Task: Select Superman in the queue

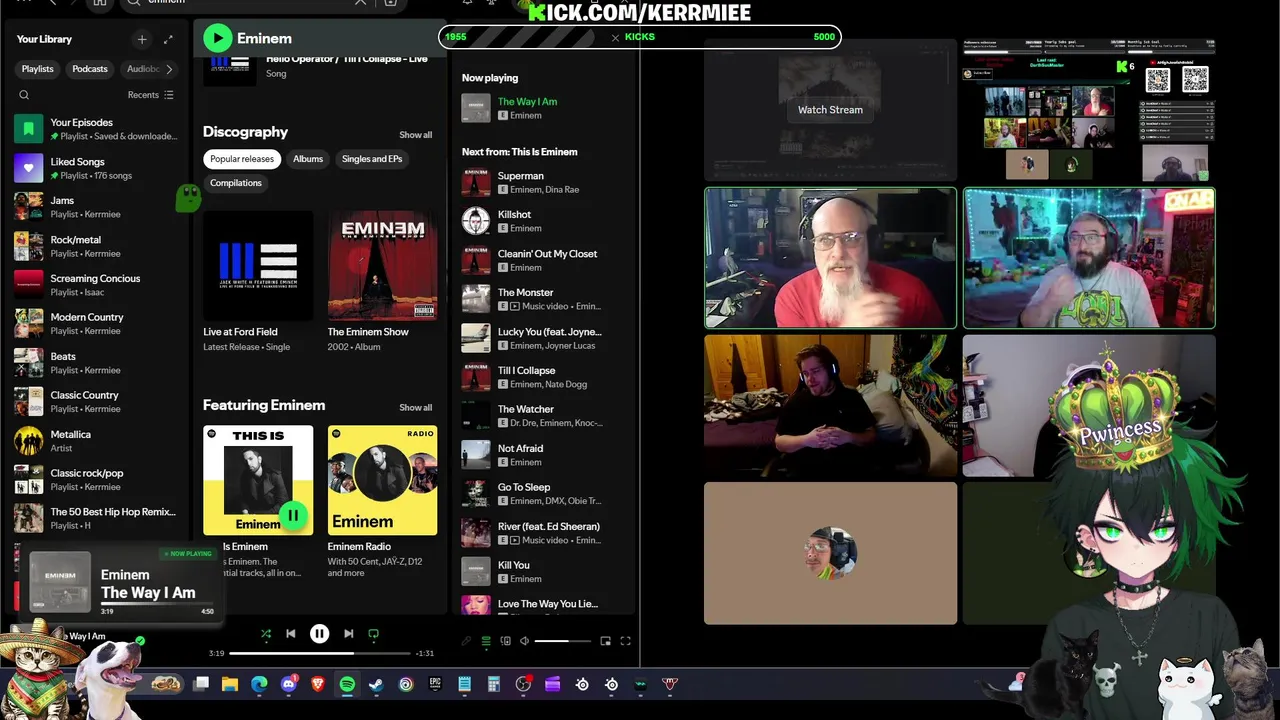Action: [545, 182]
